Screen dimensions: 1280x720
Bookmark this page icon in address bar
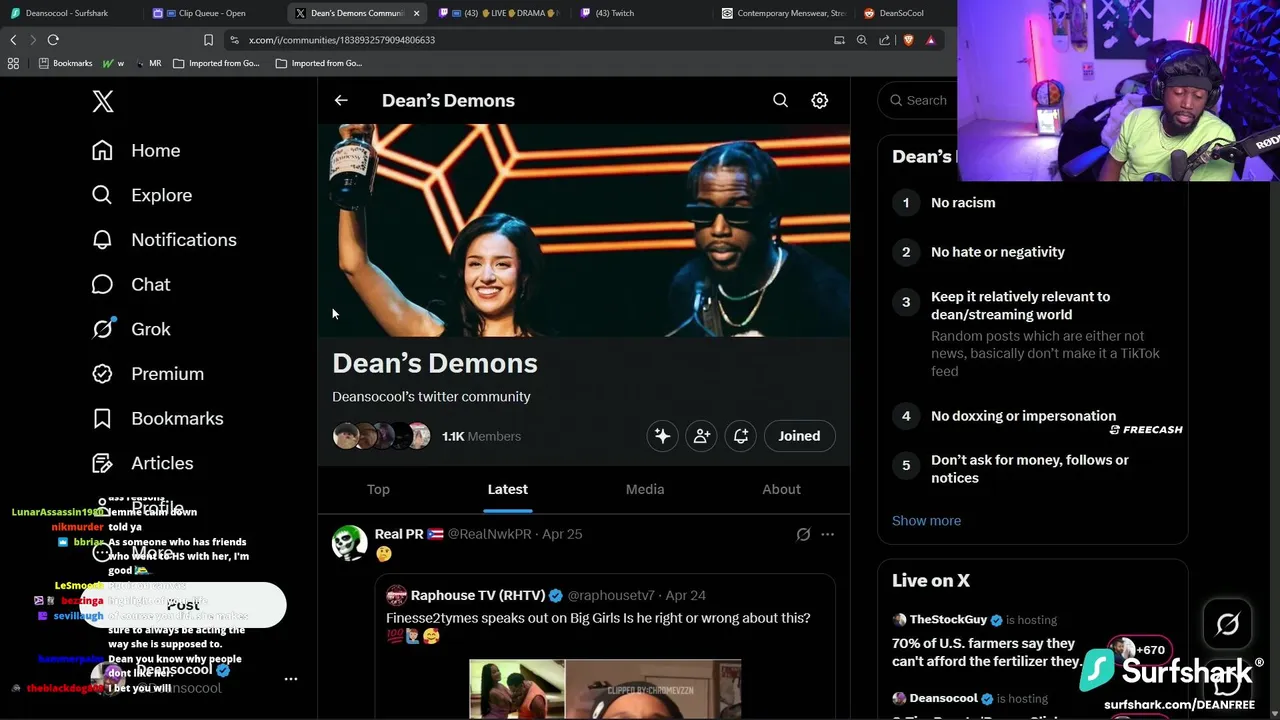coord(208,40)
